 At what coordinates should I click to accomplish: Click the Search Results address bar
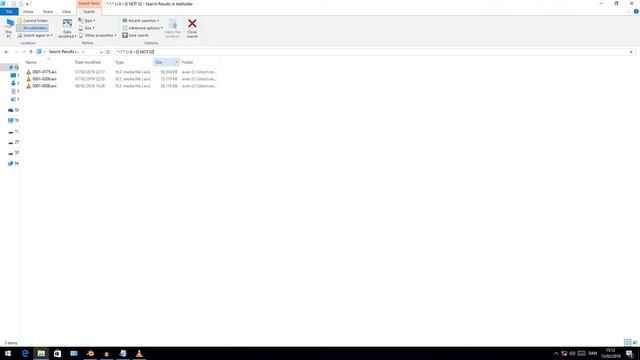point(69,52)
